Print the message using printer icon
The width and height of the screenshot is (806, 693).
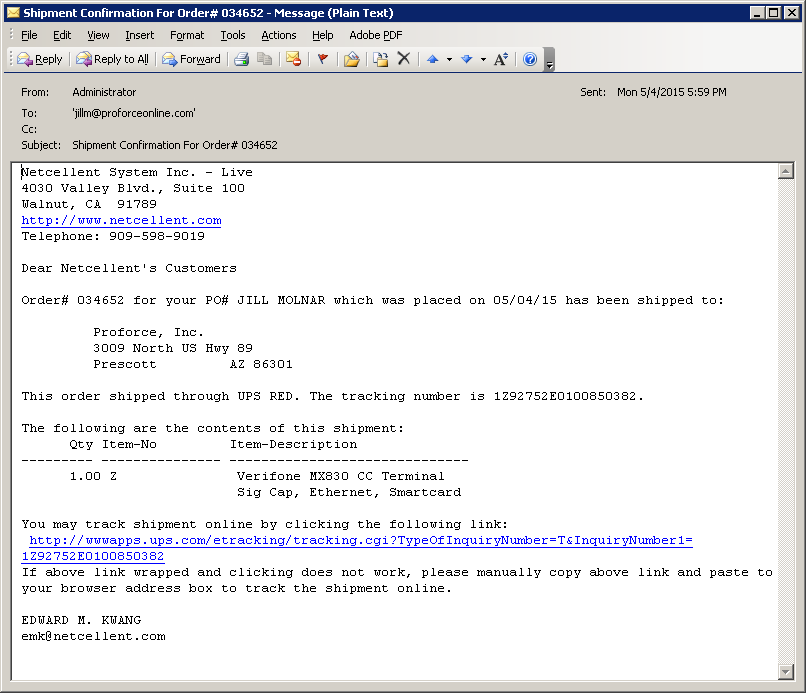(241, 59)
